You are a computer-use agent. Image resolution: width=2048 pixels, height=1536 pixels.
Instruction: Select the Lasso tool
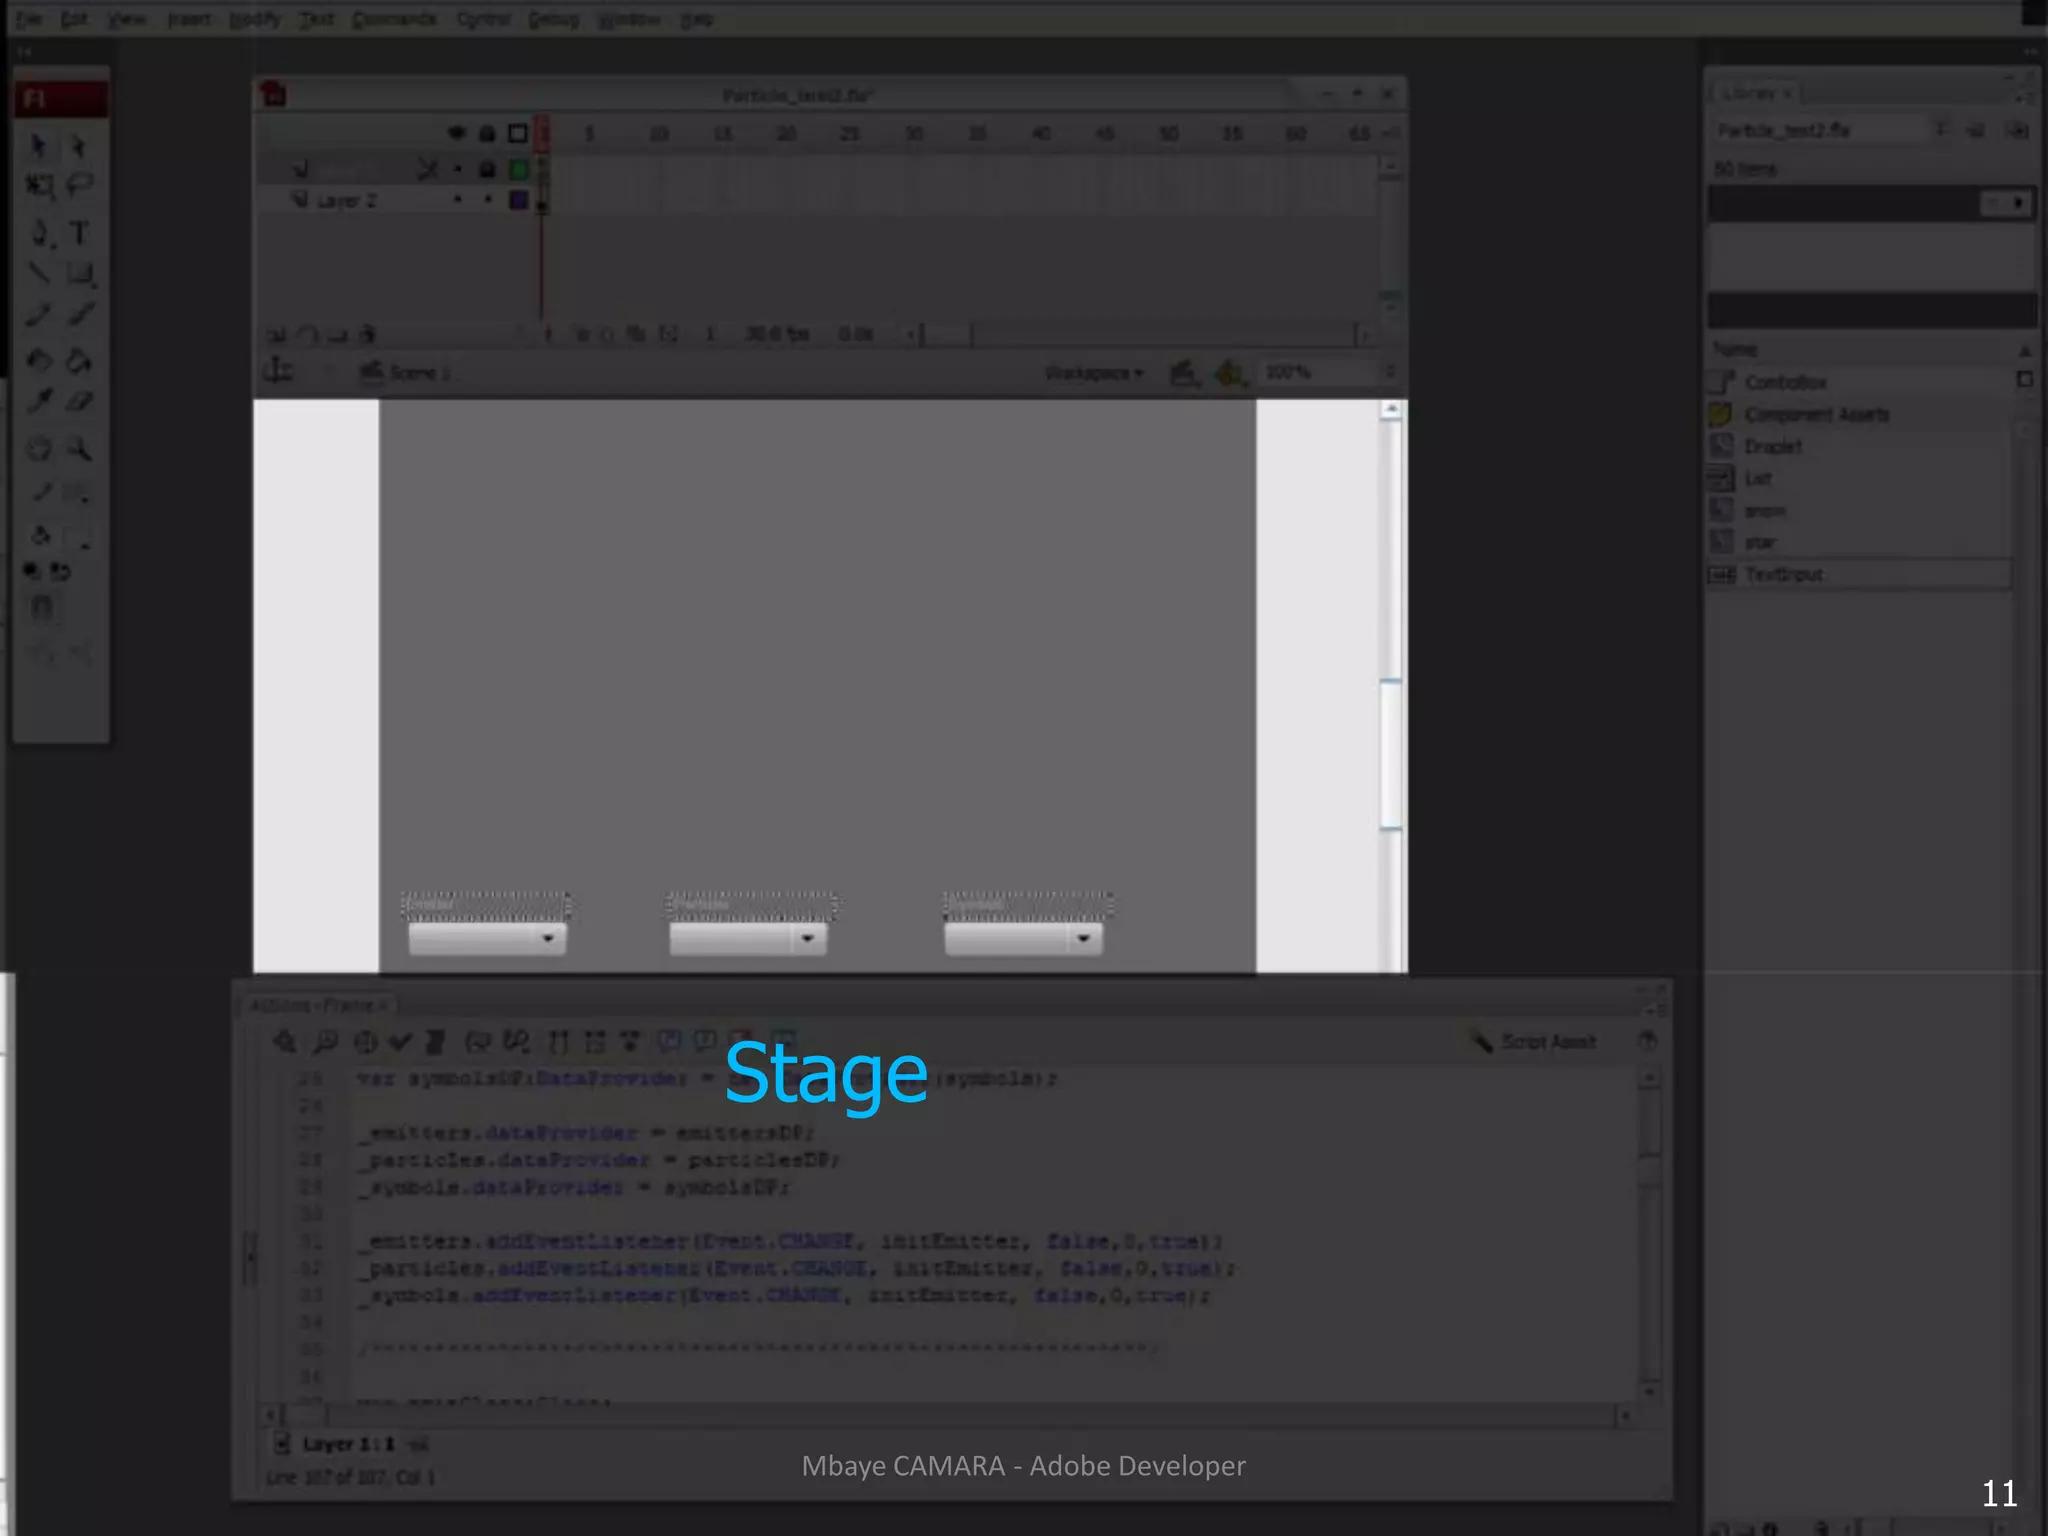click(79, 185)
